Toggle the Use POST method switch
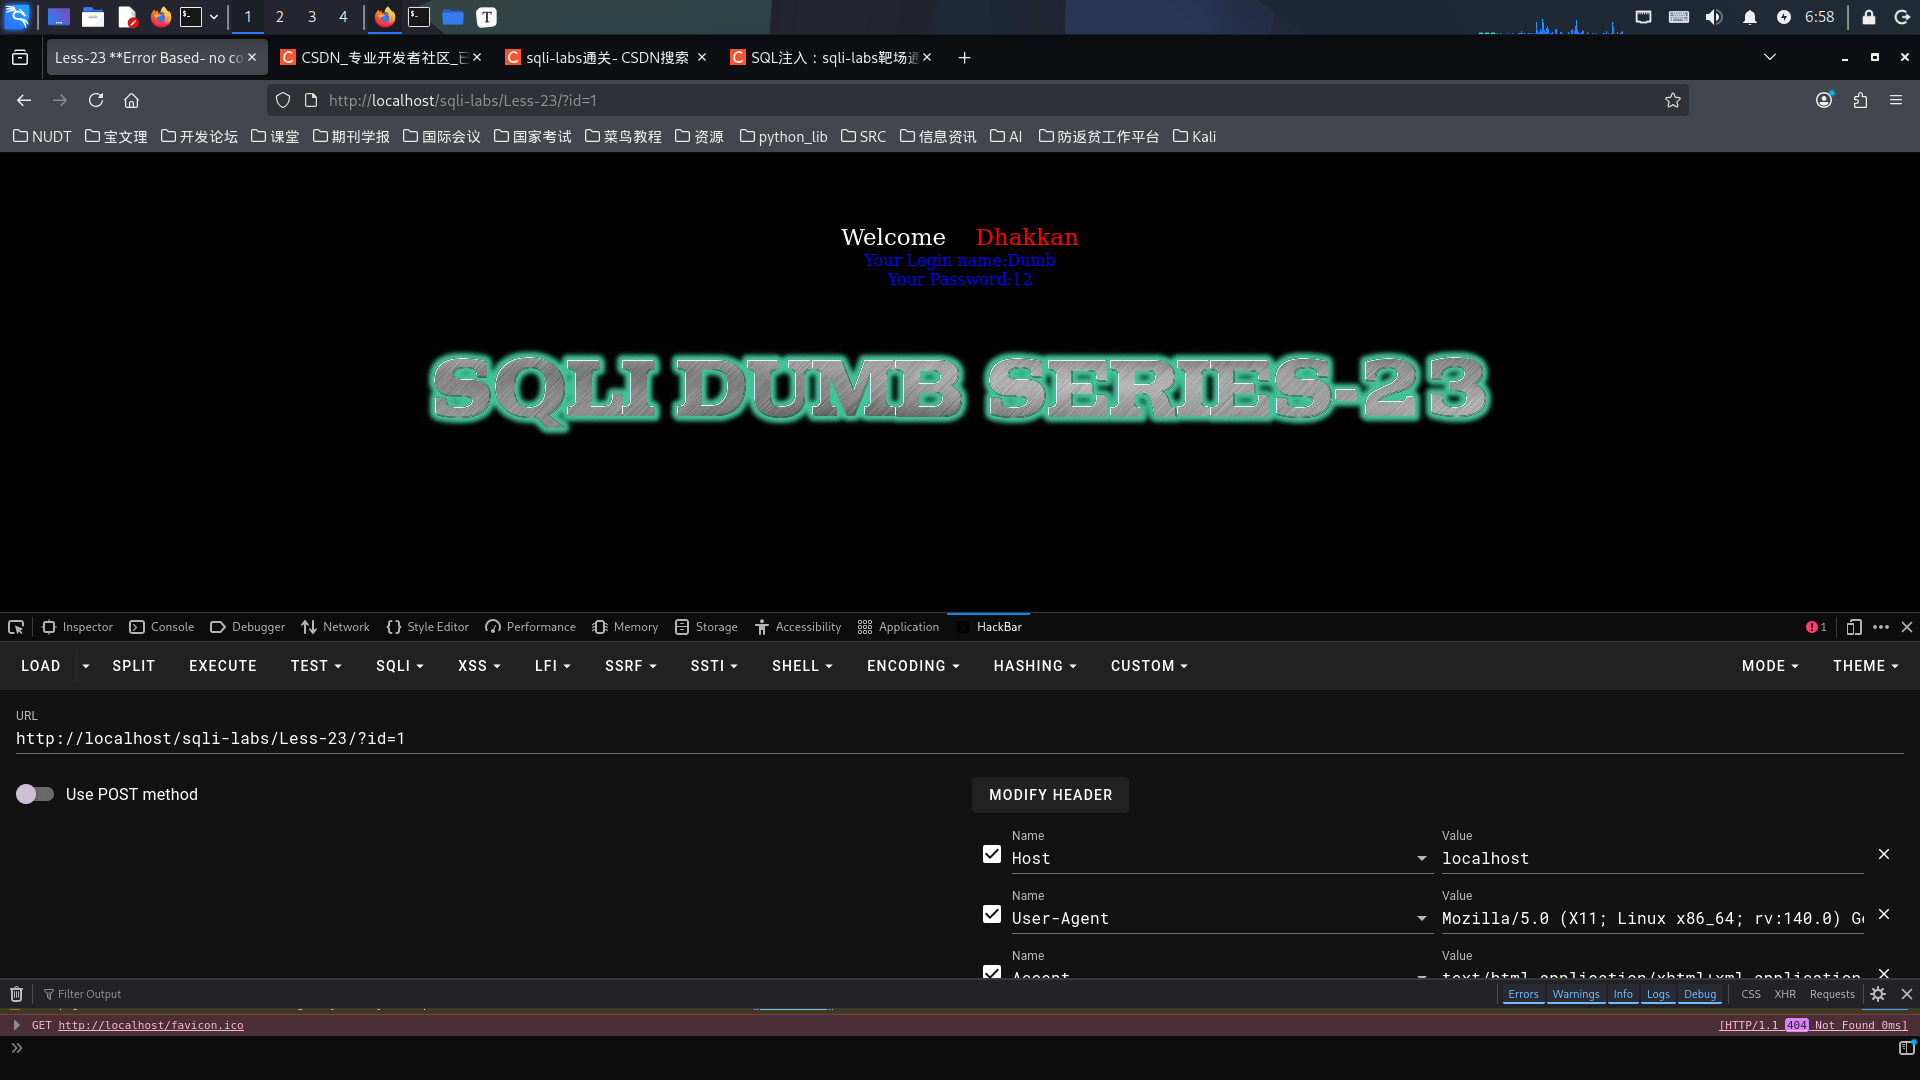1920x1080 pixels. (35, 794)
